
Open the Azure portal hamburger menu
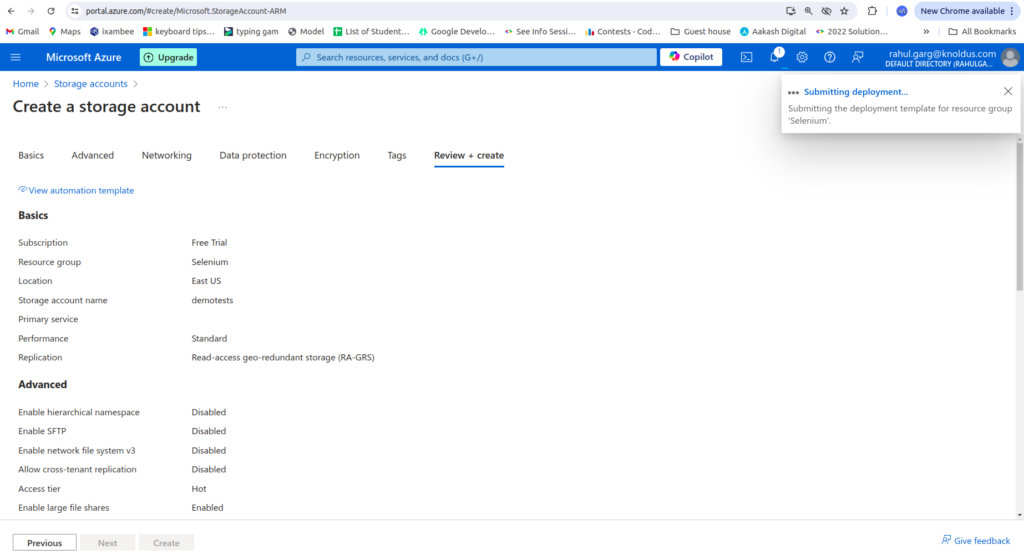15,57
